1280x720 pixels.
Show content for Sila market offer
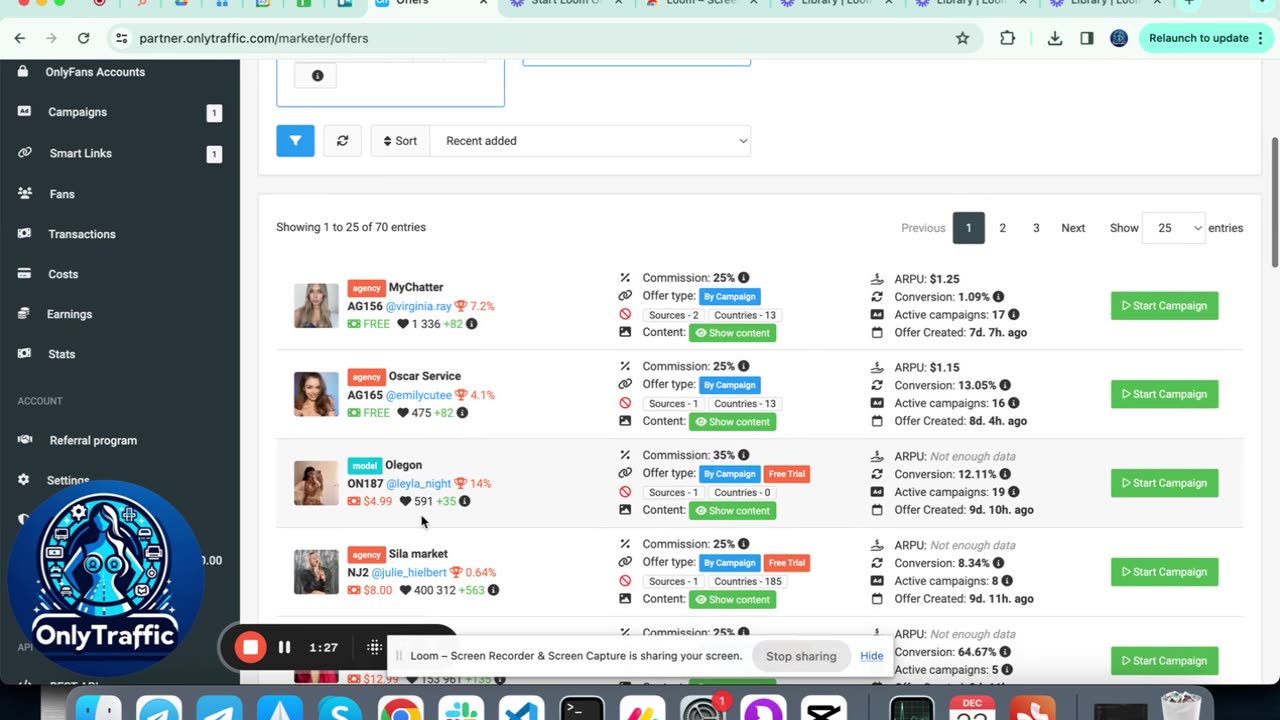[x=732, y=600]
